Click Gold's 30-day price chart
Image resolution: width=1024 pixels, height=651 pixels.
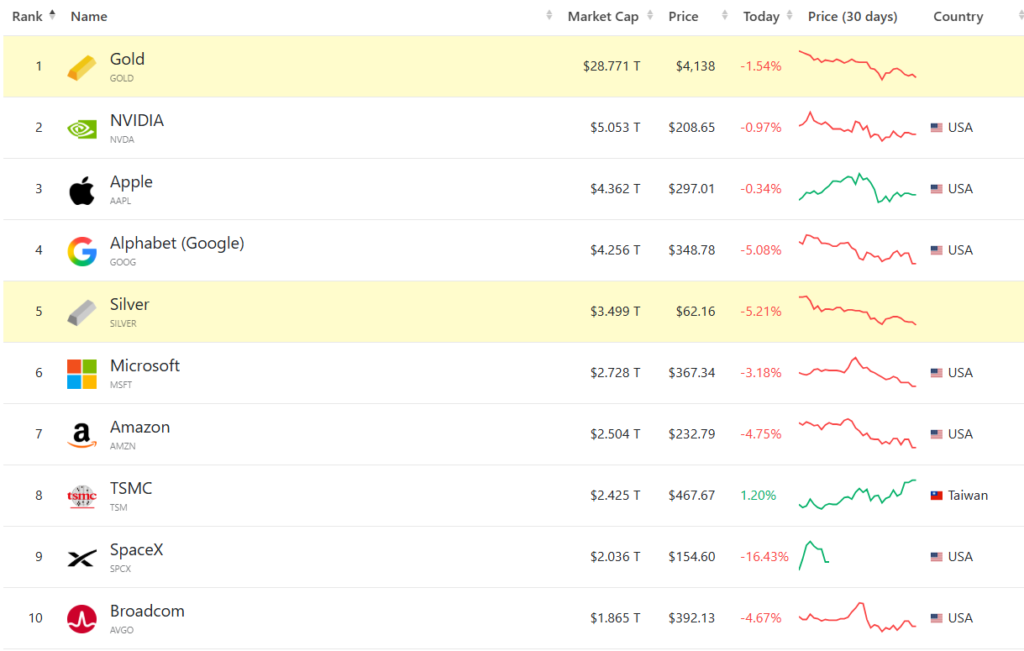[857, 65]
